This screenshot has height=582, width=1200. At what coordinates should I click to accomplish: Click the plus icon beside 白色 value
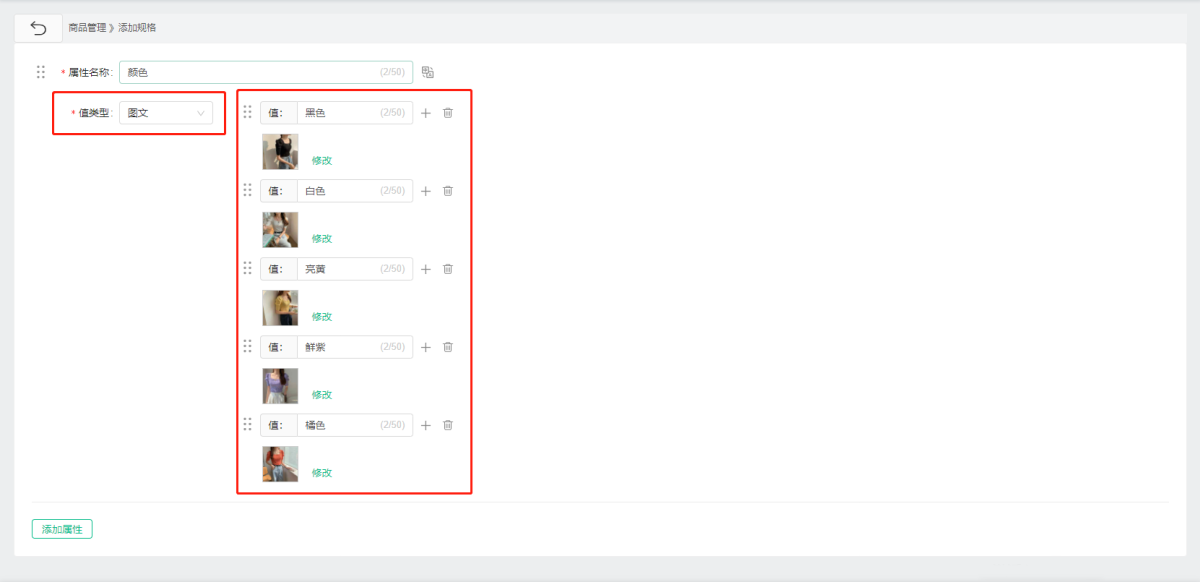point(425,191)
